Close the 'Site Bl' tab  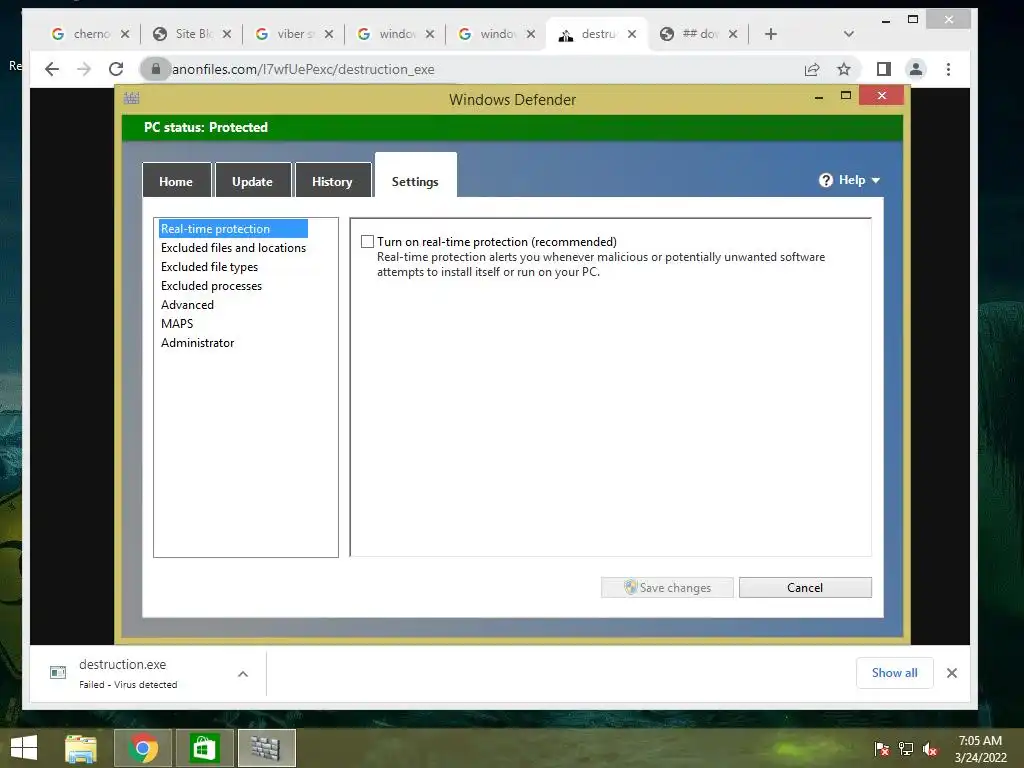(227, 34)
